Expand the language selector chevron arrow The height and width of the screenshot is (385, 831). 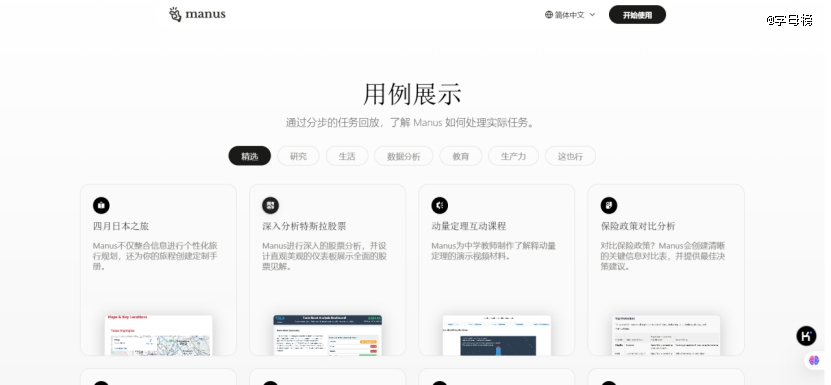click(x=593, y=15)
